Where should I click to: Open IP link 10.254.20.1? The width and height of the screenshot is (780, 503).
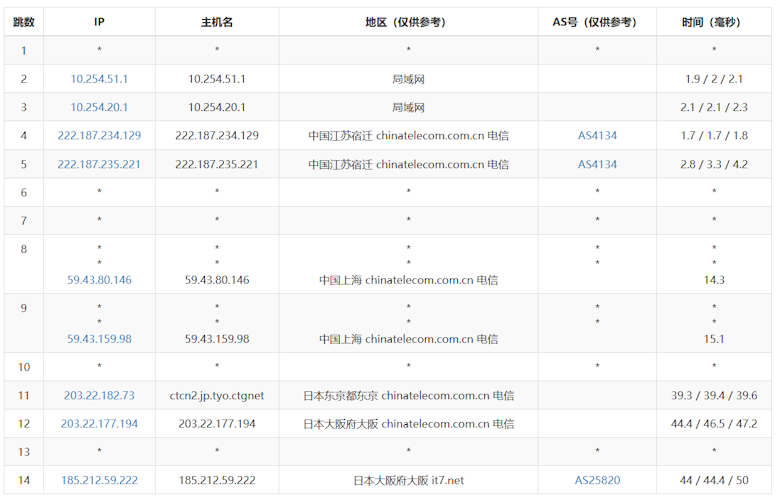coord(99,107)
